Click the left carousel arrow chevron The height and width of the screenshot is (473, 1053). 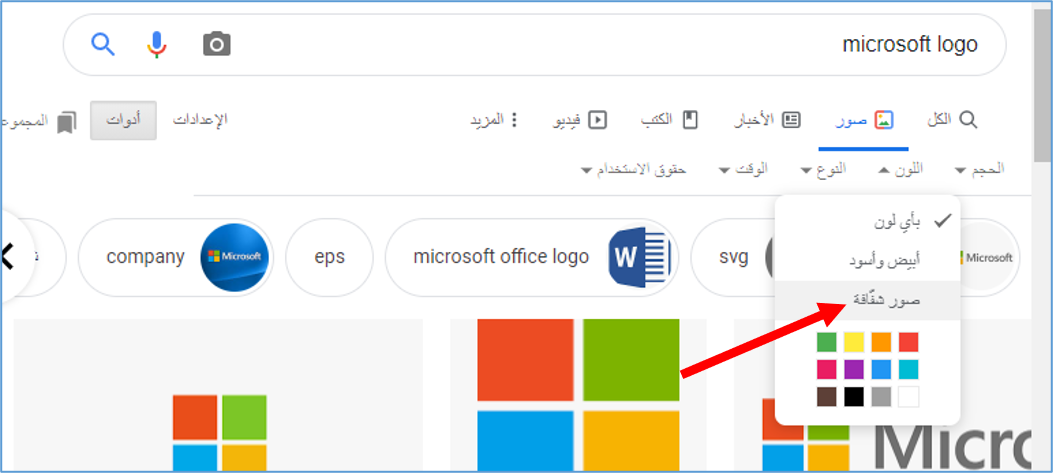point(8,257)
